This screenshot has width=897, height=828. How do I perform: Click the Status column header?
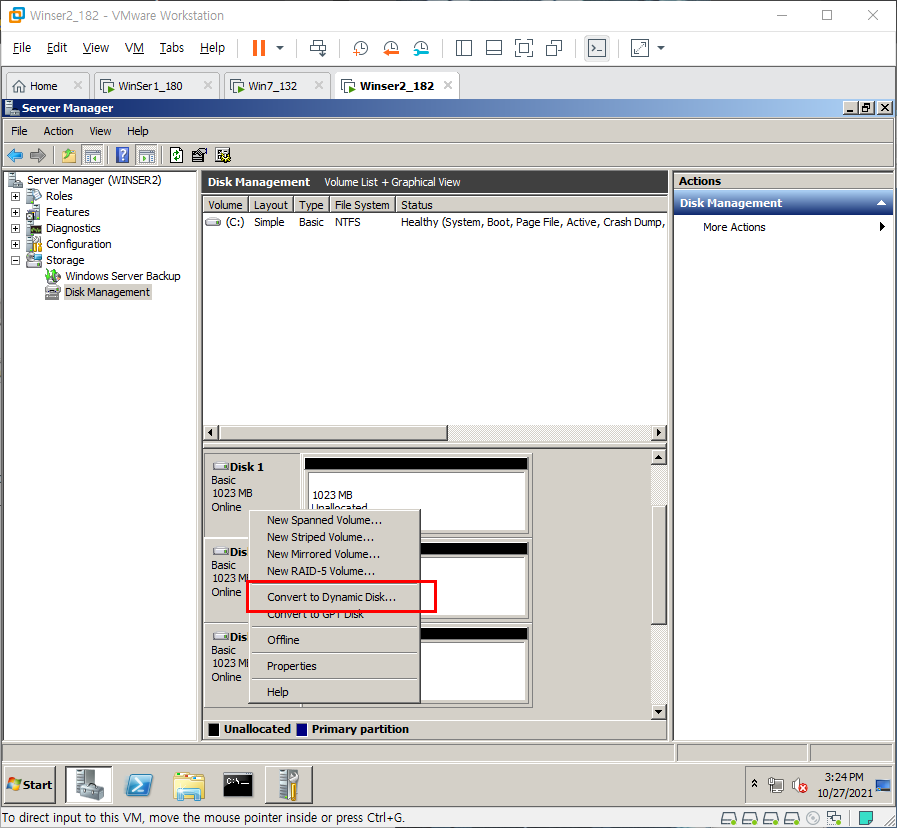tap(416, 205)
